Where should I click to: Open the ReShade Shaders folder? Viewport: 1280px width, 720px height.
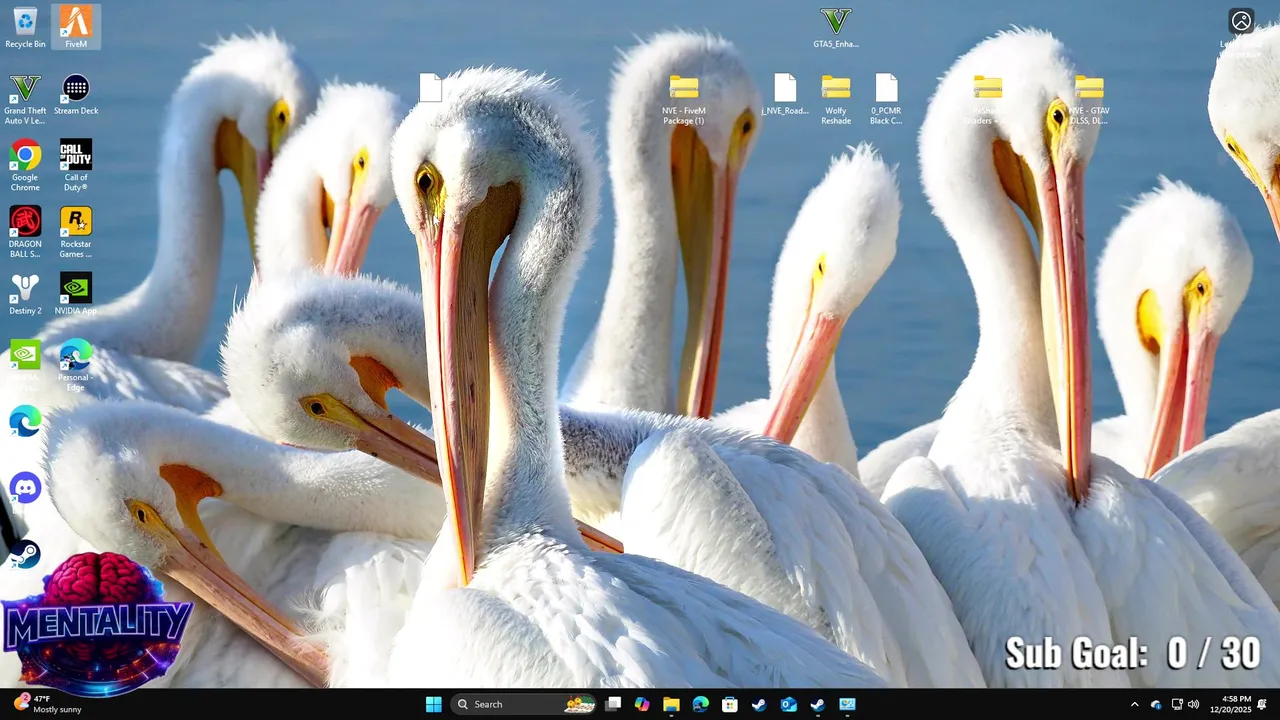987,99
